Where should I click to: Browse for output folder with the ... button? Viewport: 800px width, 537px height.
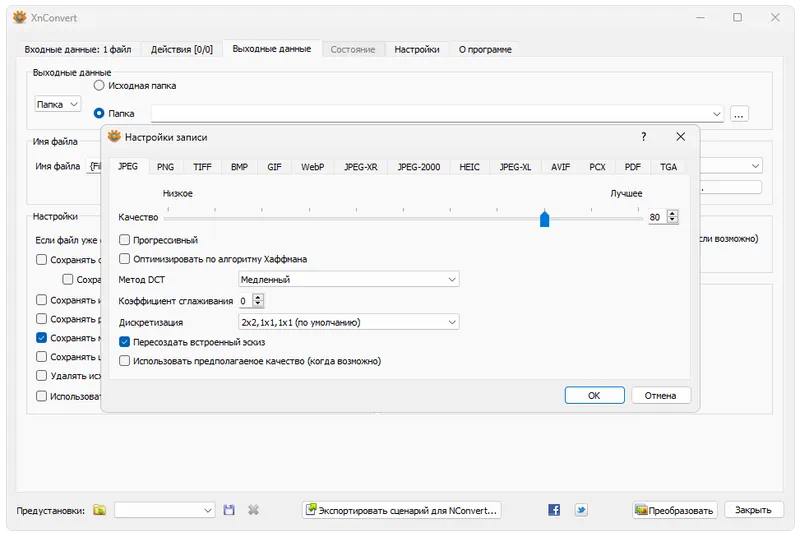739,113
